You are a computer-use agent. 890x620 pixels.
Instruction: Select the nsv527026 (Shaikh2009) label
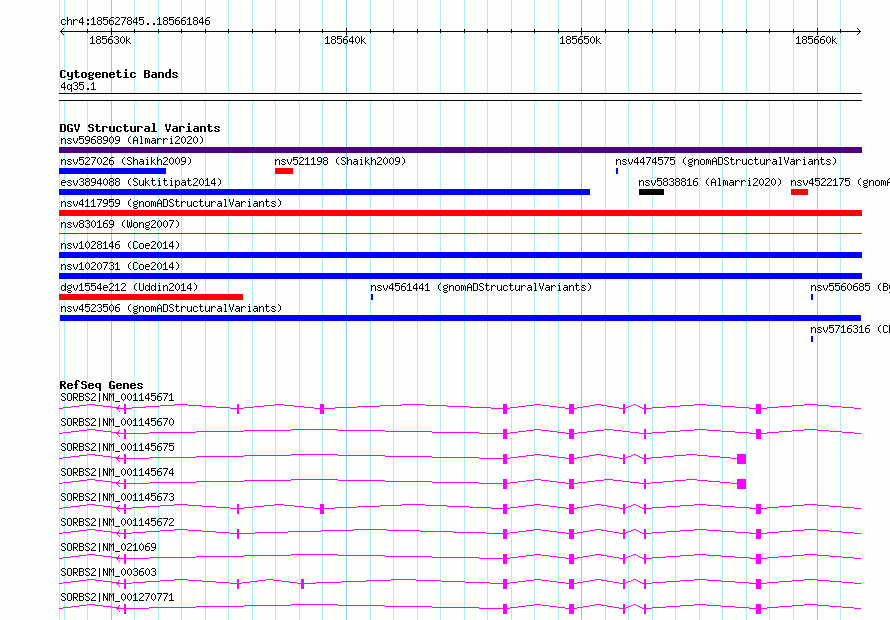[x=126, y=161]
